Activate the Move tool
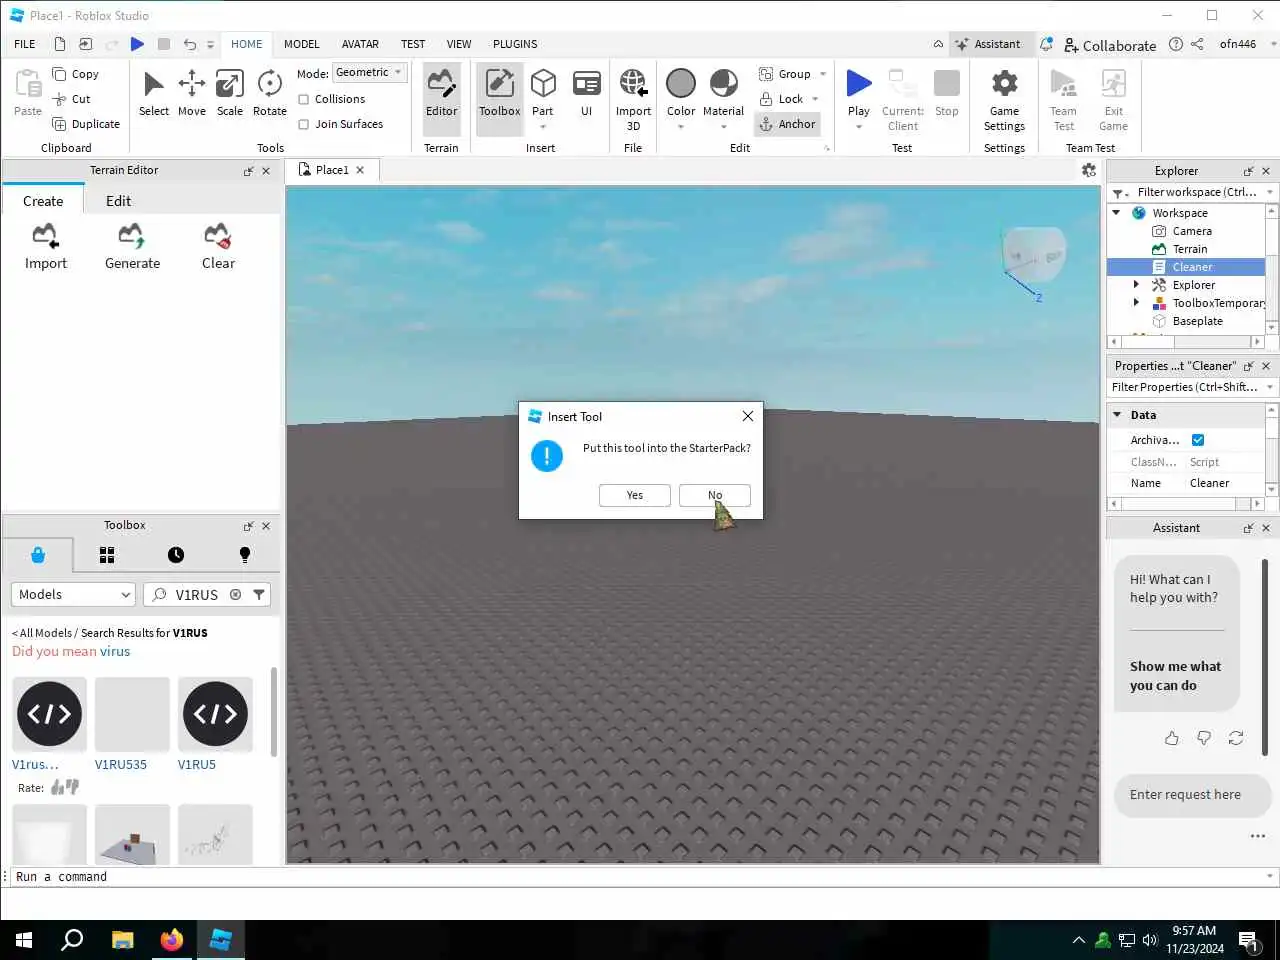 (191, 95)
